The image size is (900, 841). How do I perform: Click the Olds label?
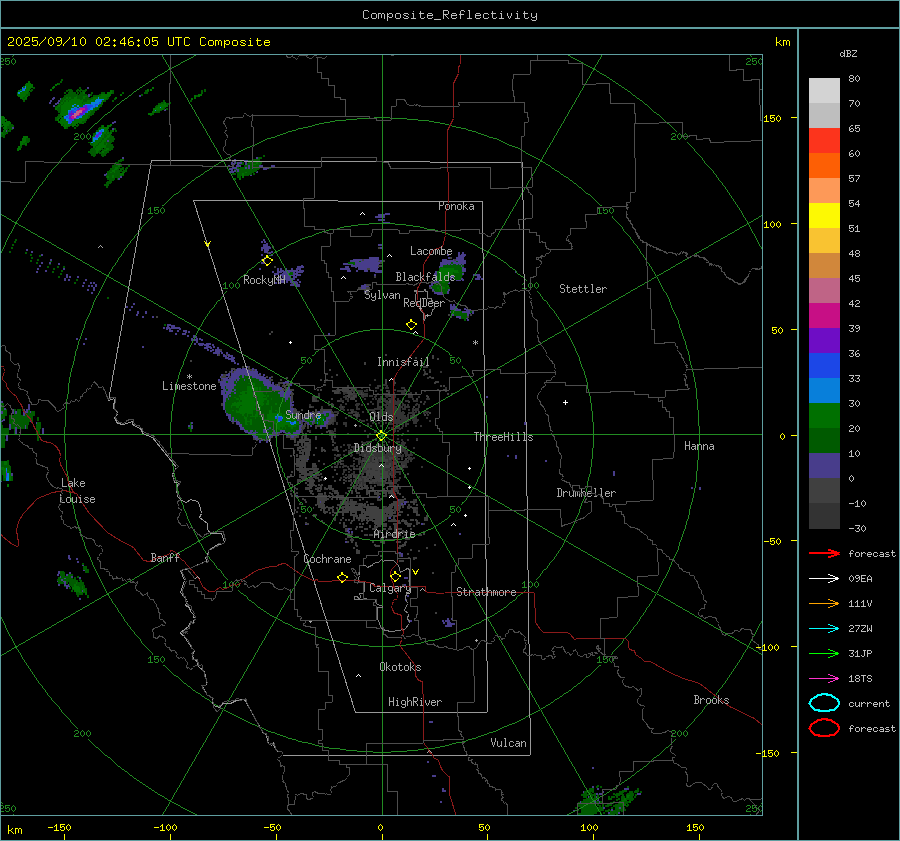pos(381,417)
